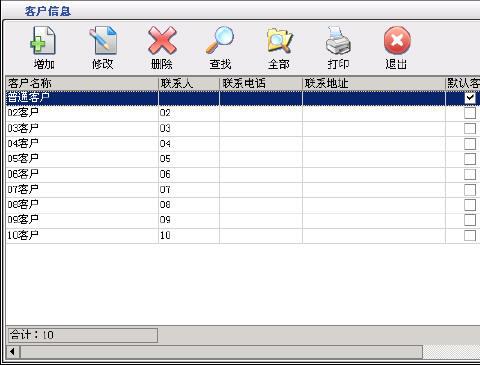Click contact cell showing 03
This screenshot has width=480, height=365.
(189, 129)
